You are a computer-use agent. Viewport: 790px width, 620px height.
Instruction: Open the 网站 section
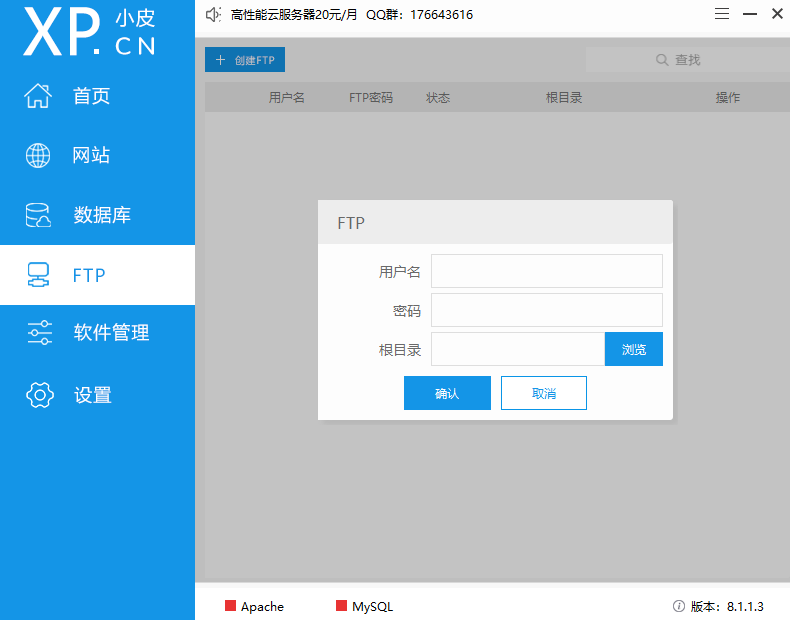91,155
